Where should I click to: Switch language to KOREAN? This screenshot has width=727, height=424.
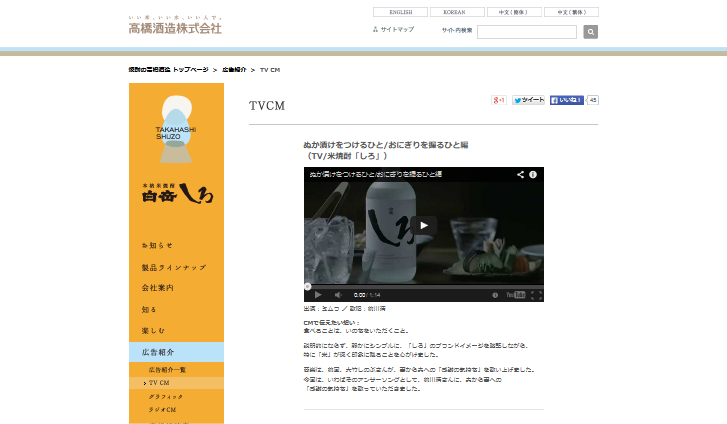tap(457, 12)
